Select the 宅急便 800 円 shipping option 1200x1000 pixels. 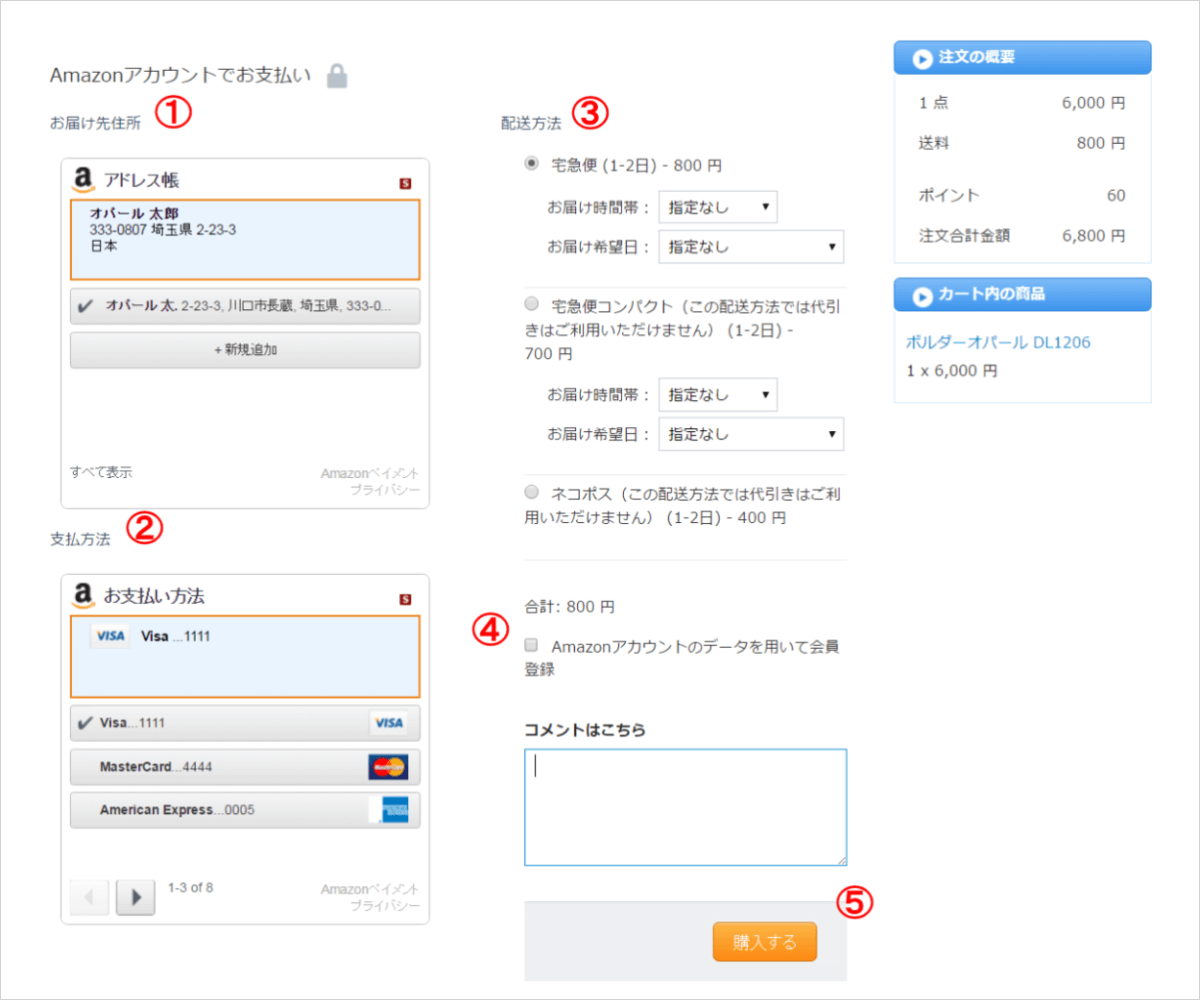click(x=532, y=163)
